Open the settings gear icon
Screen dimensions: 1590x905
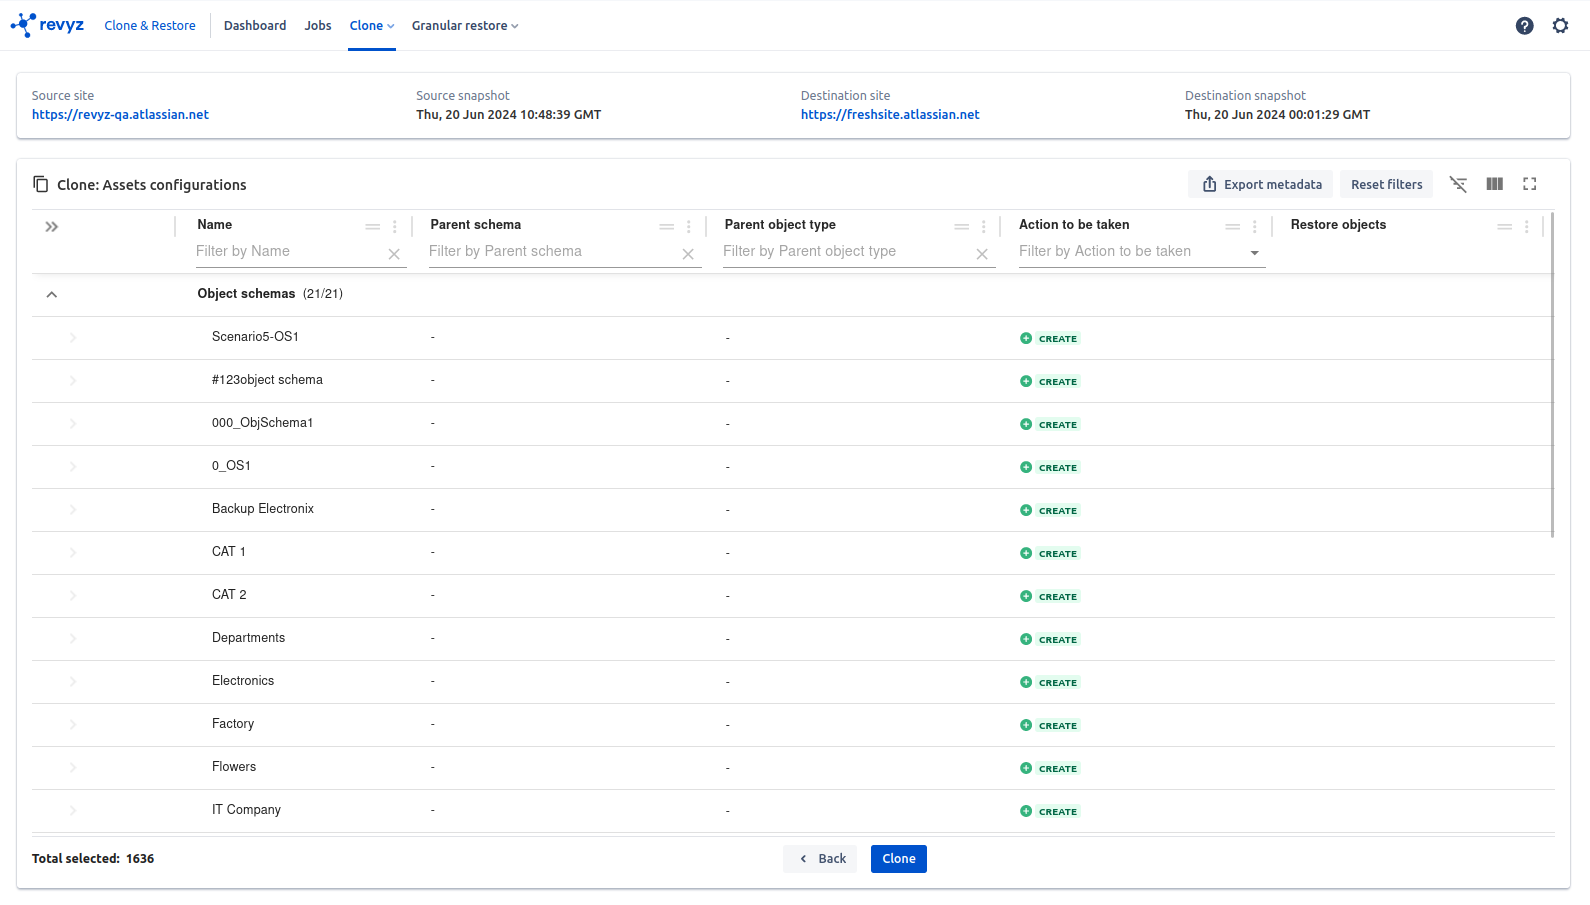(x=1560, y=26)
